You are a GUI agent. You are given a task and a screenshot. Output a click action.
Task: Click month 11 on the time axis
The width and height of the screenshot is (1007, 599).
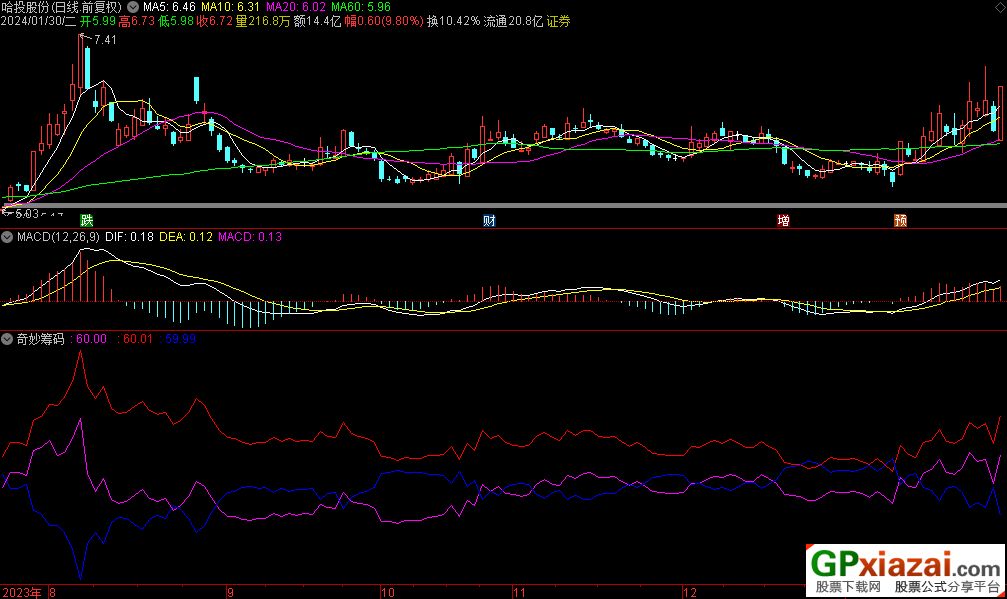tap(520, 593)
